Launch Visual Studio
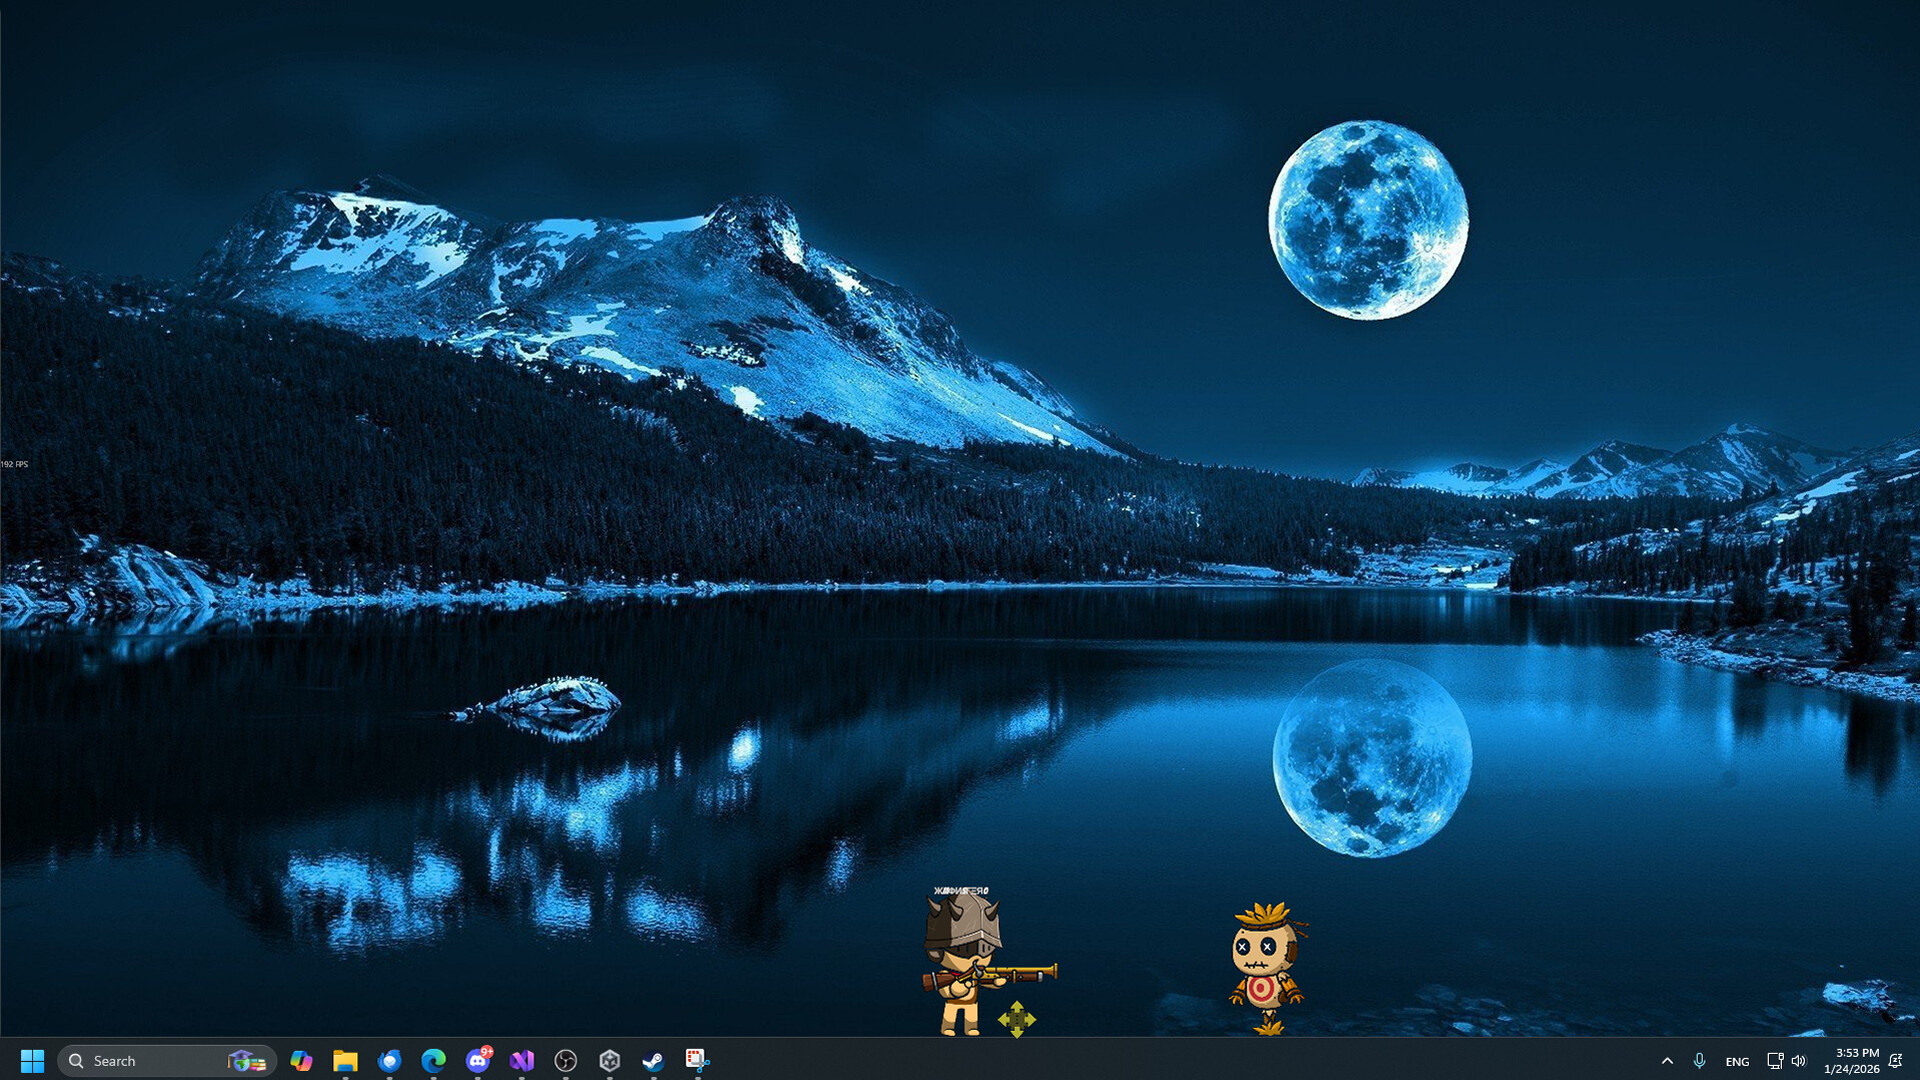This screenshot has height=1080, width=1920. click(x=521, y=1060)
